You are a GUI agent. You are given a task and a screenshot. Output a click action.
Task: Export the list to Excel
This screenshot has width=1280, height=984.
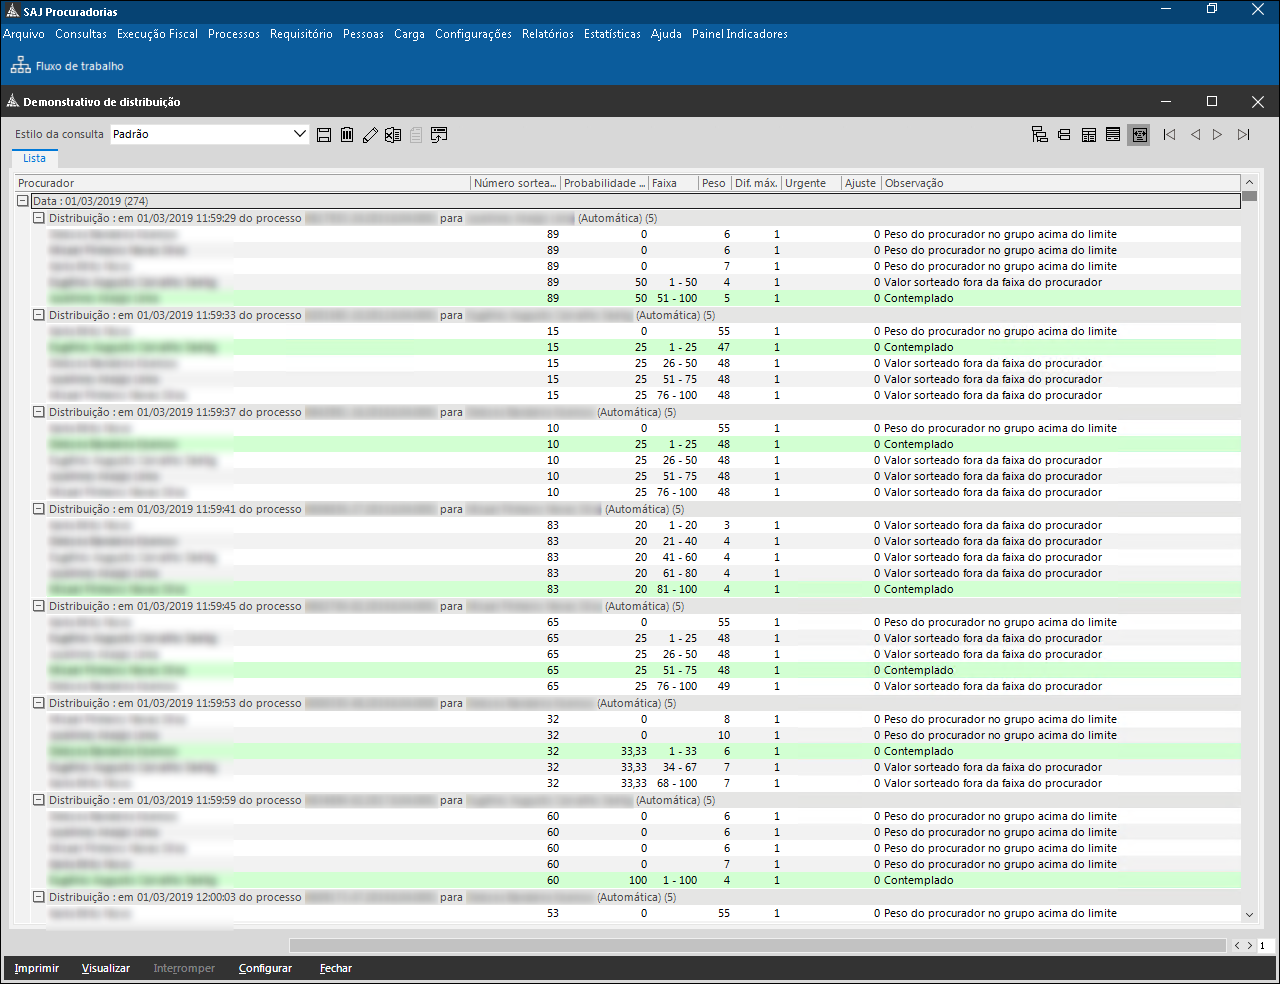click(x=393, y=135)
